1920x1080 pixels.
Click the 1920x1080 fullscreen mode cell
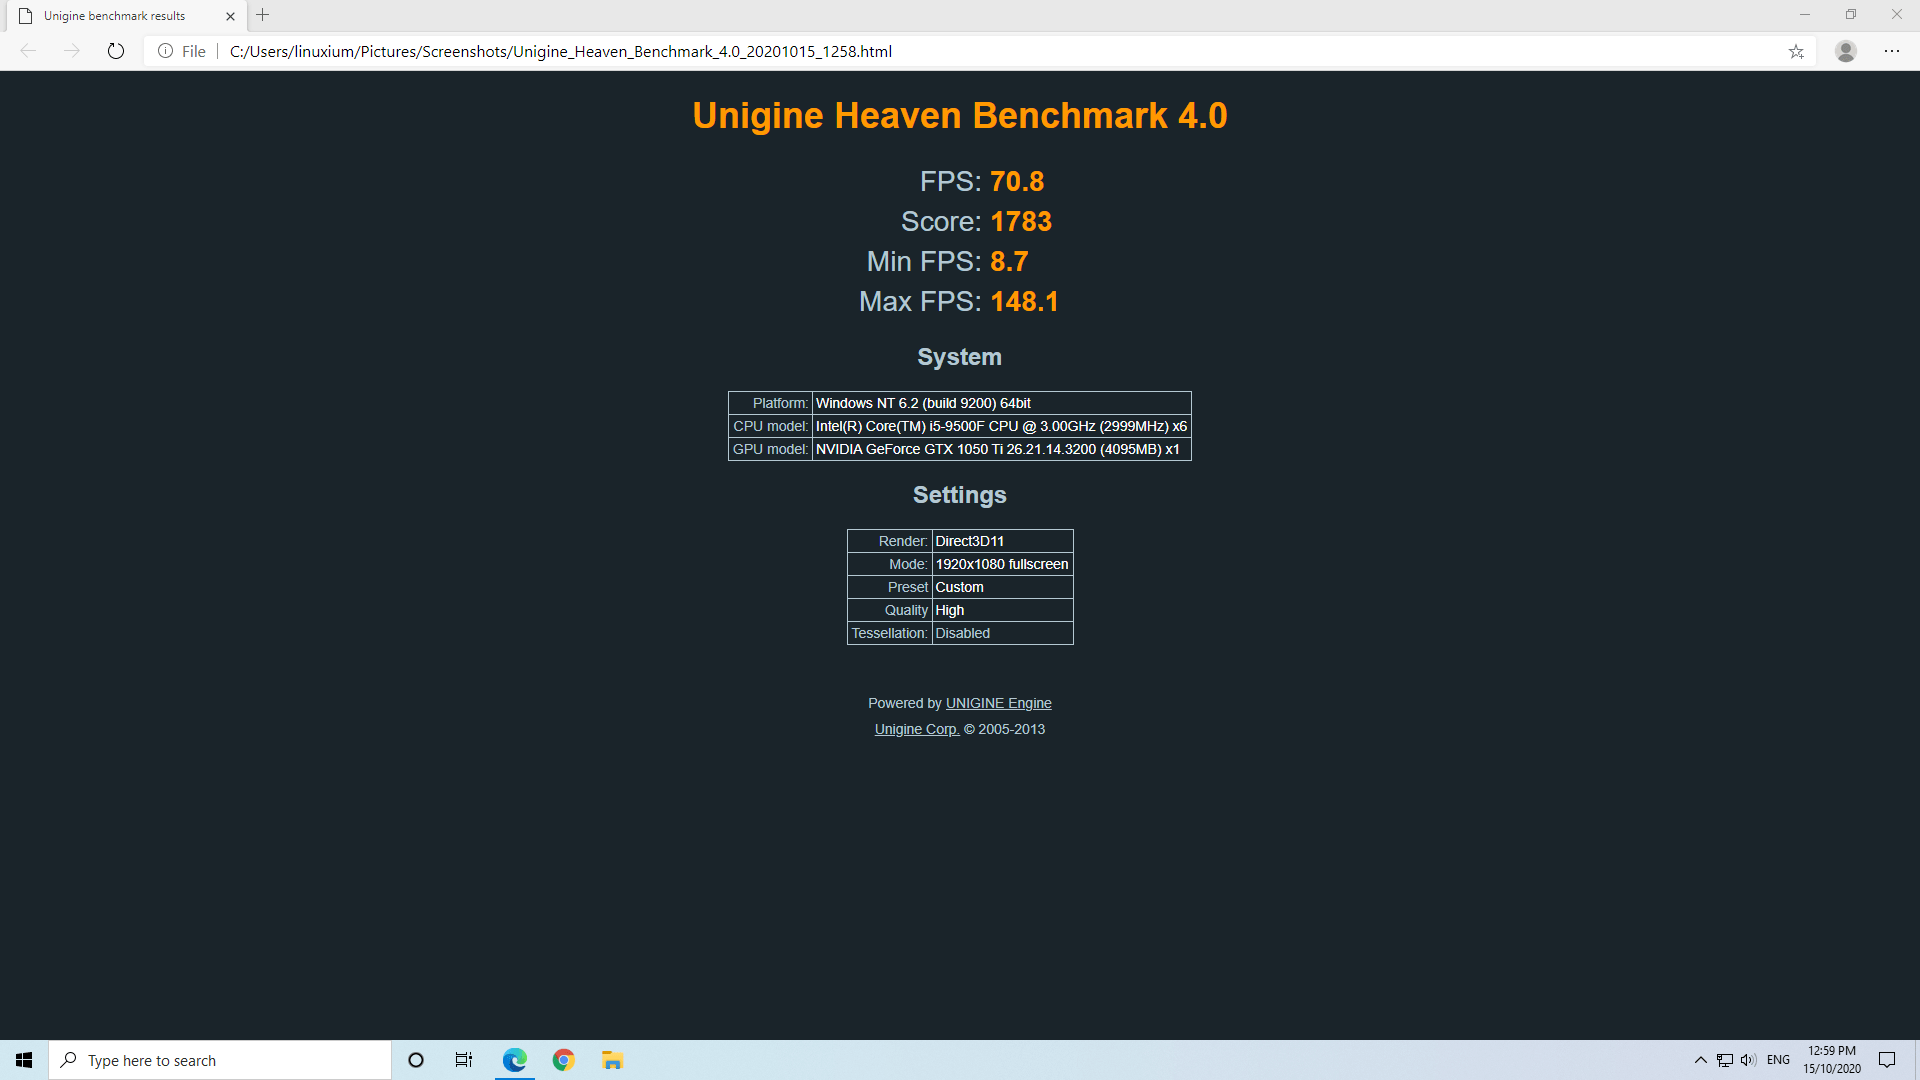pyautogui.click(x=1002, y=564)
